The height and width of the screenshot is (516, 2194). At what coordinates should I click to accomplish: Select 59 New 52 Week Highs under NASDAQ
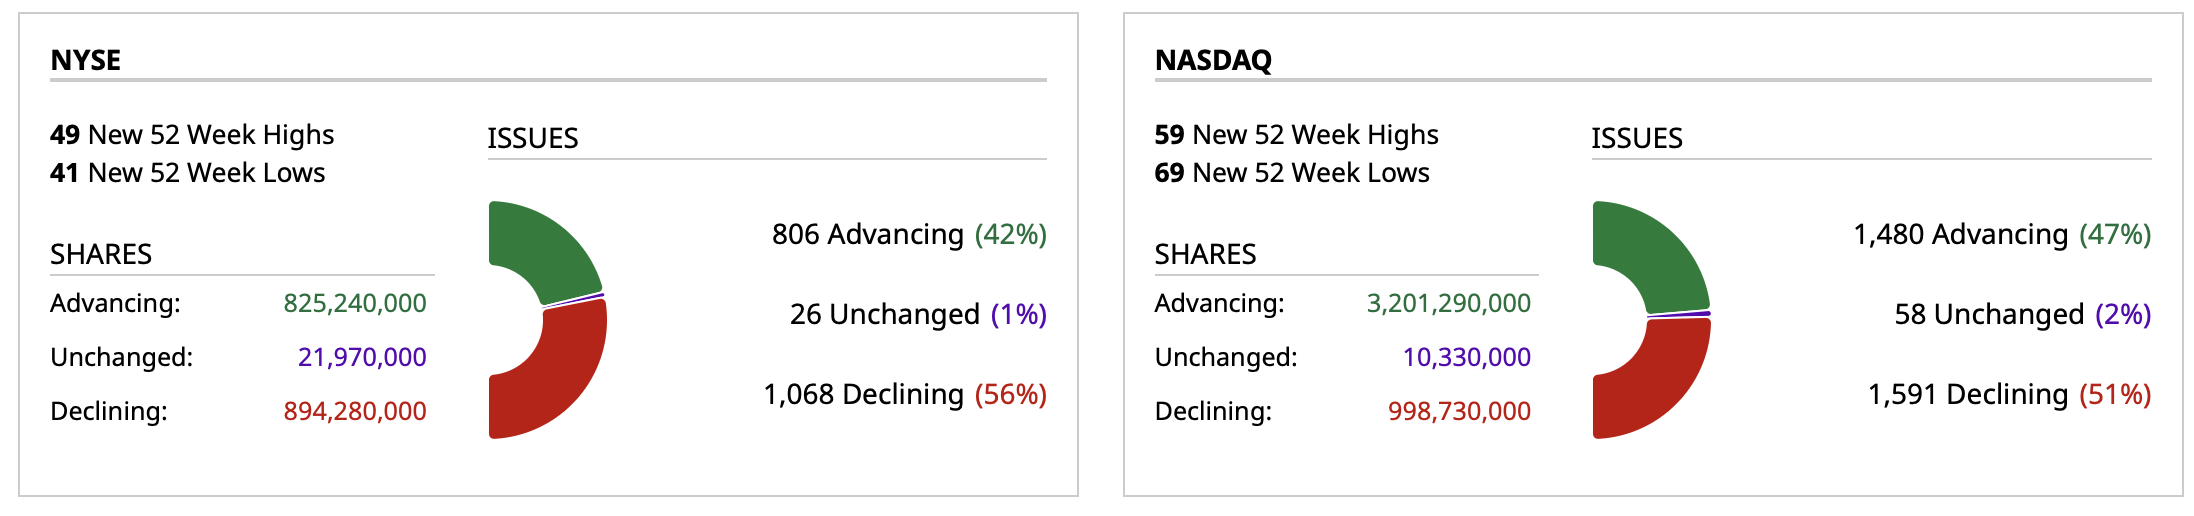click(x=1296, y=135)
